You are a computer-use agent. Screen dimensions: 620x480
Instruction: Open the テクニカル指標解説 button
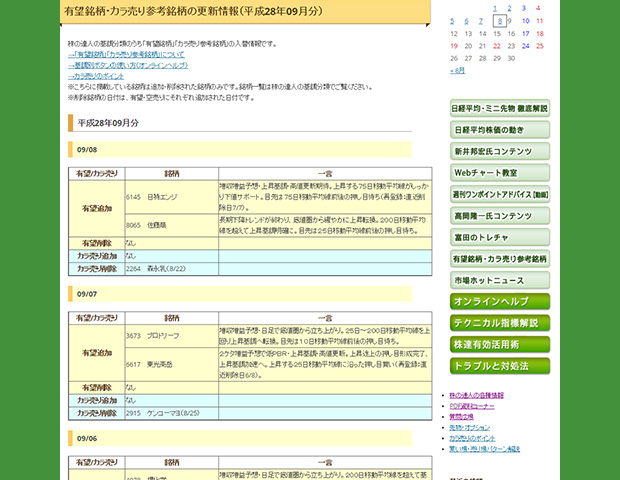point(500,323)
